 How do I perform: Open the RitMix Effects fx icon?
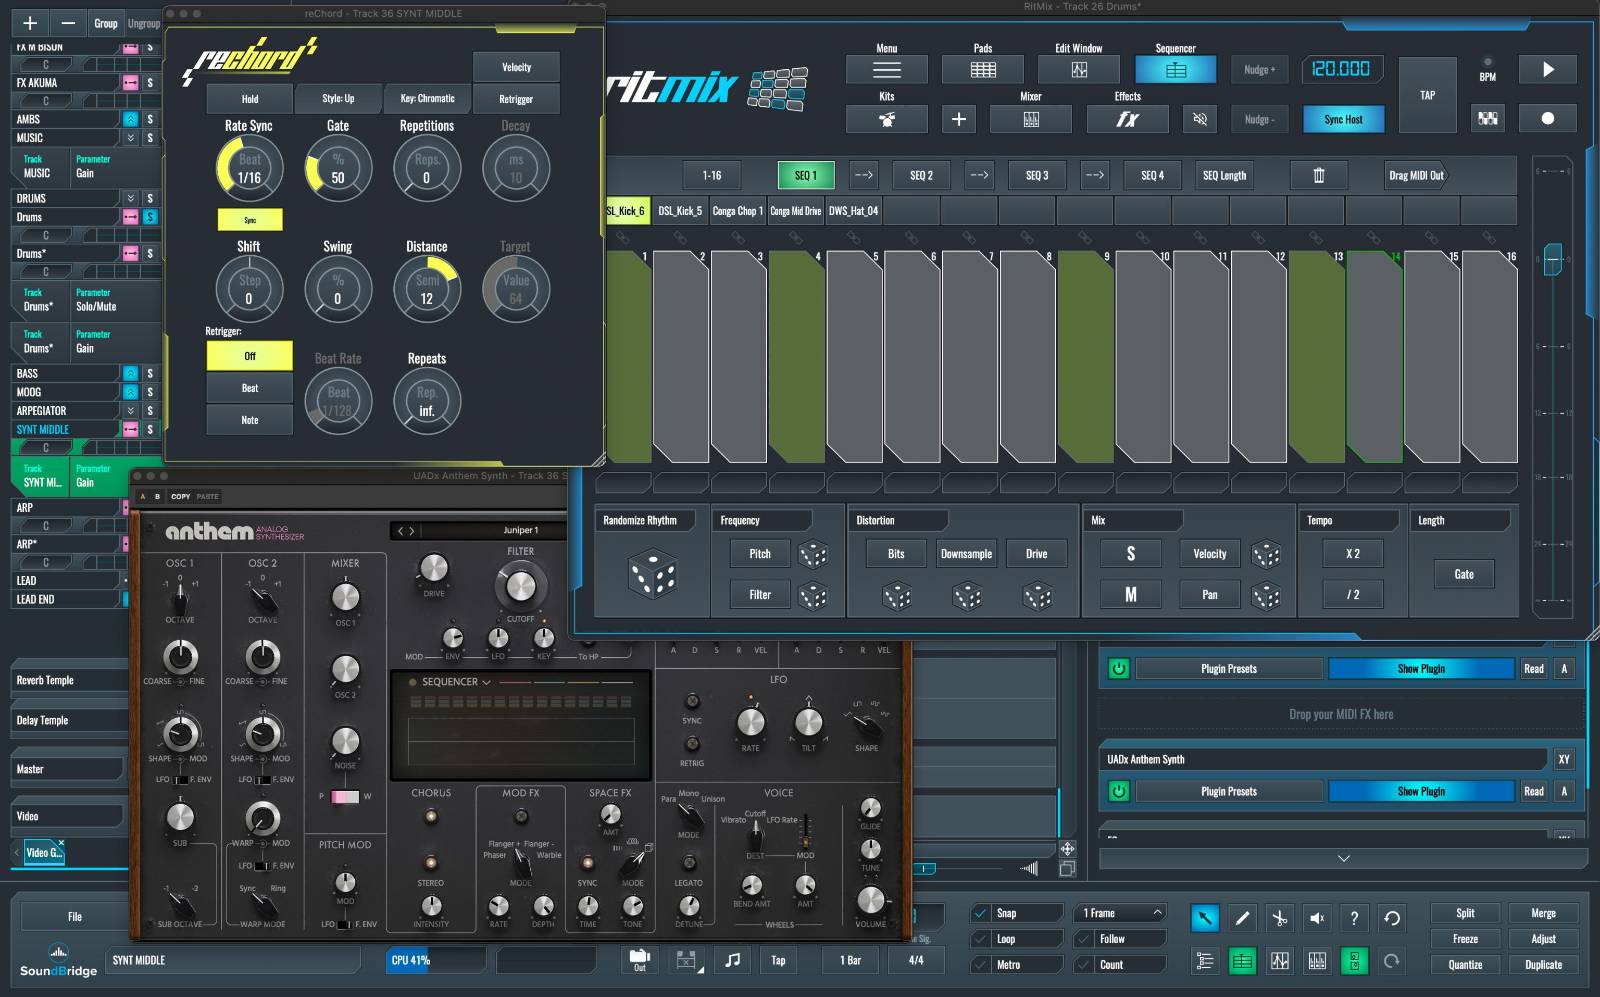1127,119
